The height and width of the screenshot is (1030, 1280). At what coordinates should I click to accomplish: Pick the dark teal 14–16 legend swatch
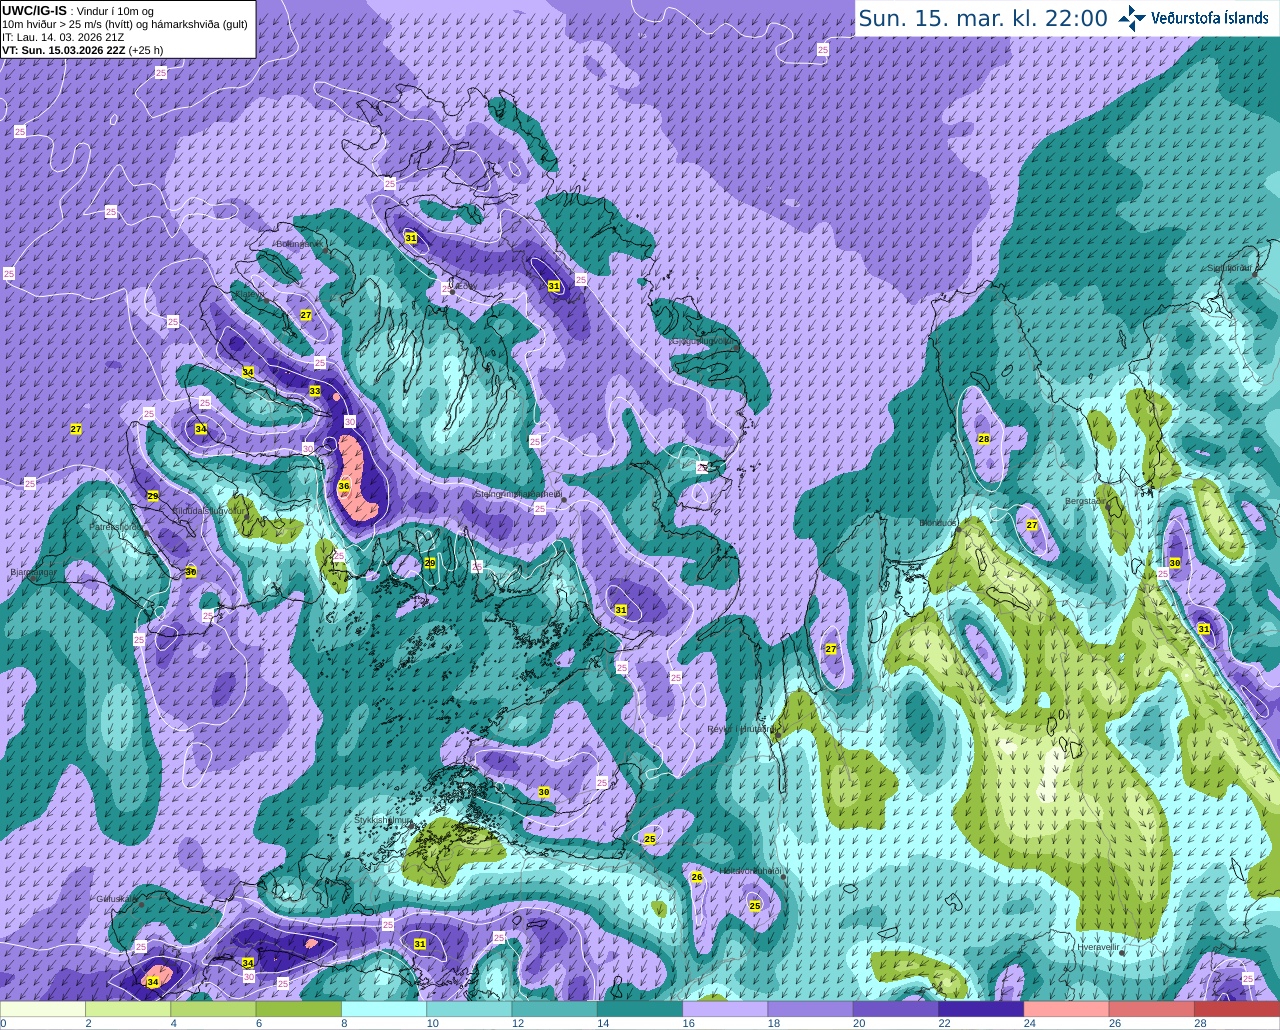640,1009
